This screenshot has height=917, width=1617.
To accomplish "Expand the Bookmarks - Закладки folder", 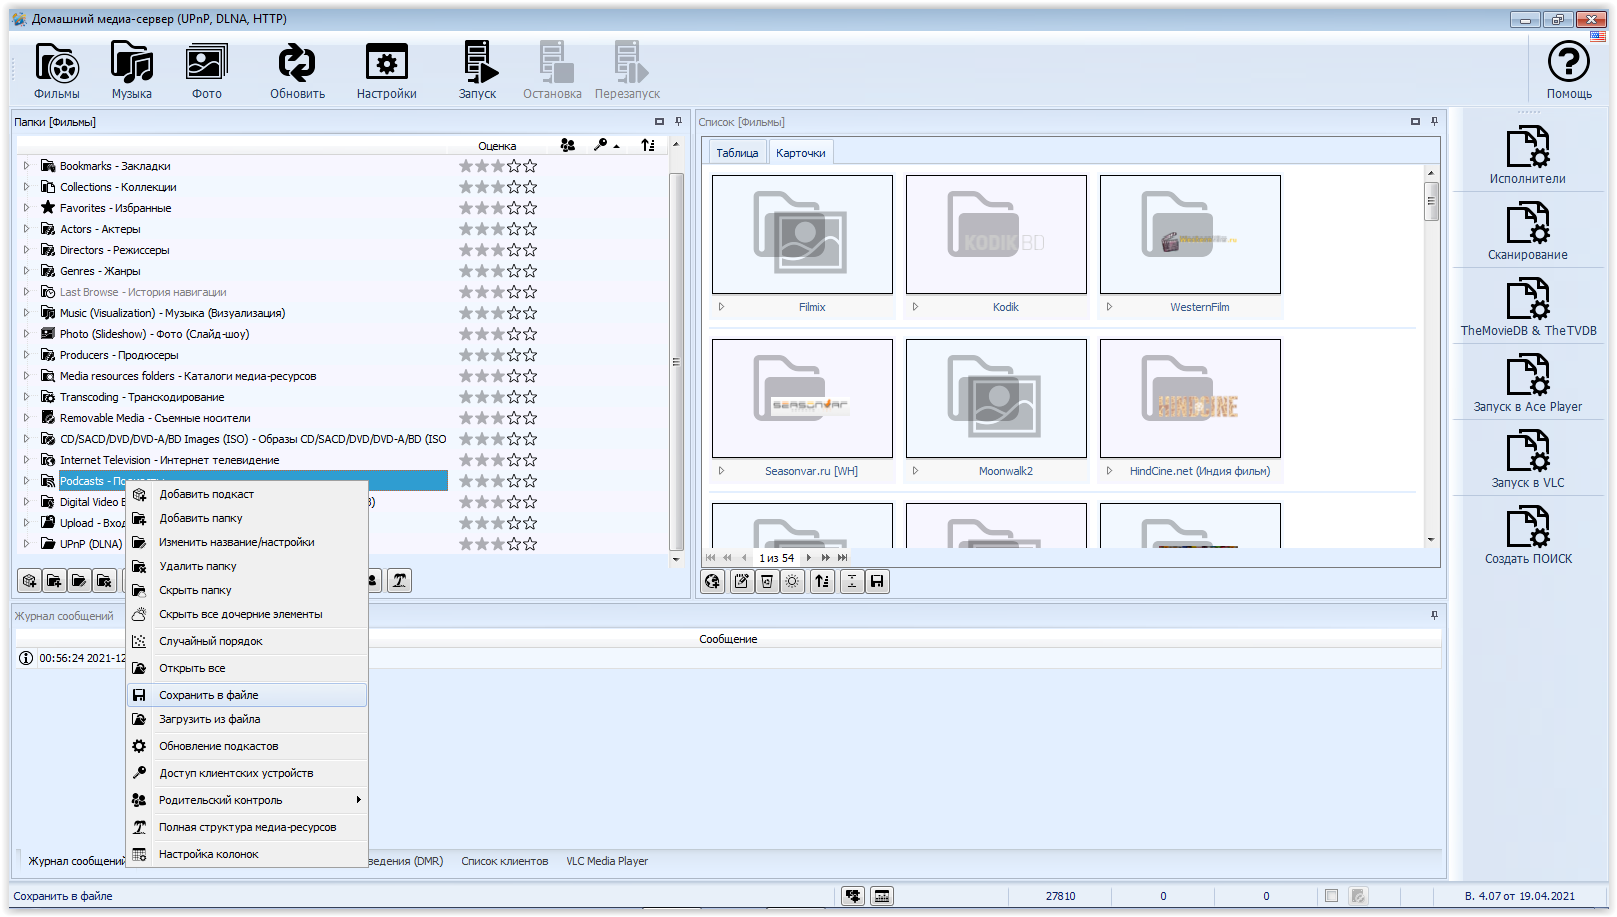I will pos(27,166).
